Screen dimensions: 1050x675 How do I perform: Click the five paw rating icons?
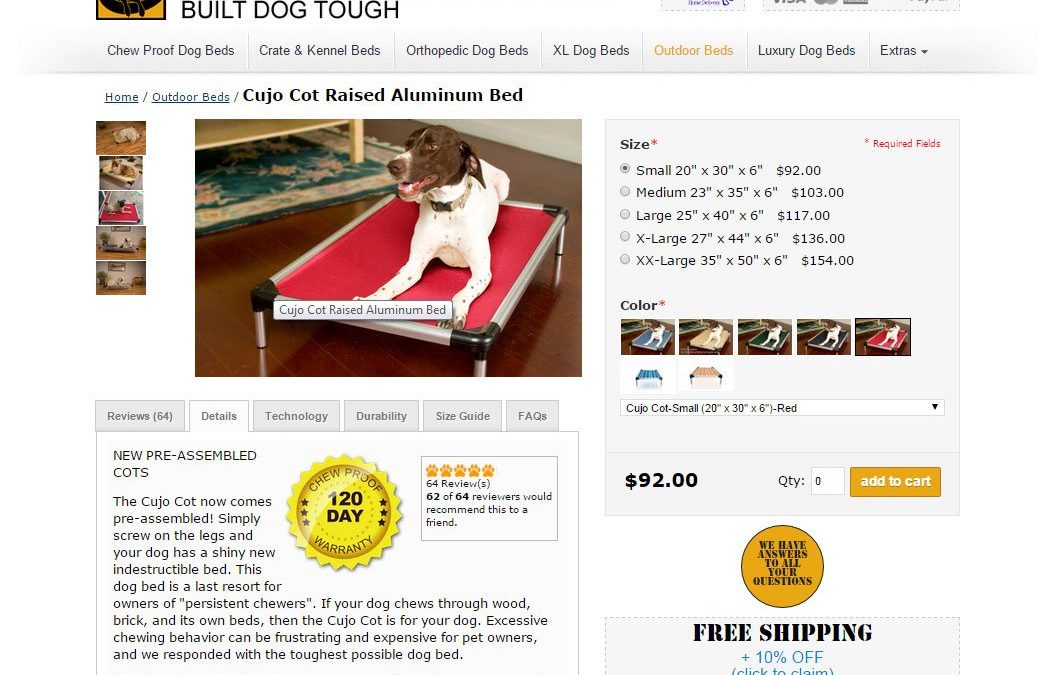point(460,470)
